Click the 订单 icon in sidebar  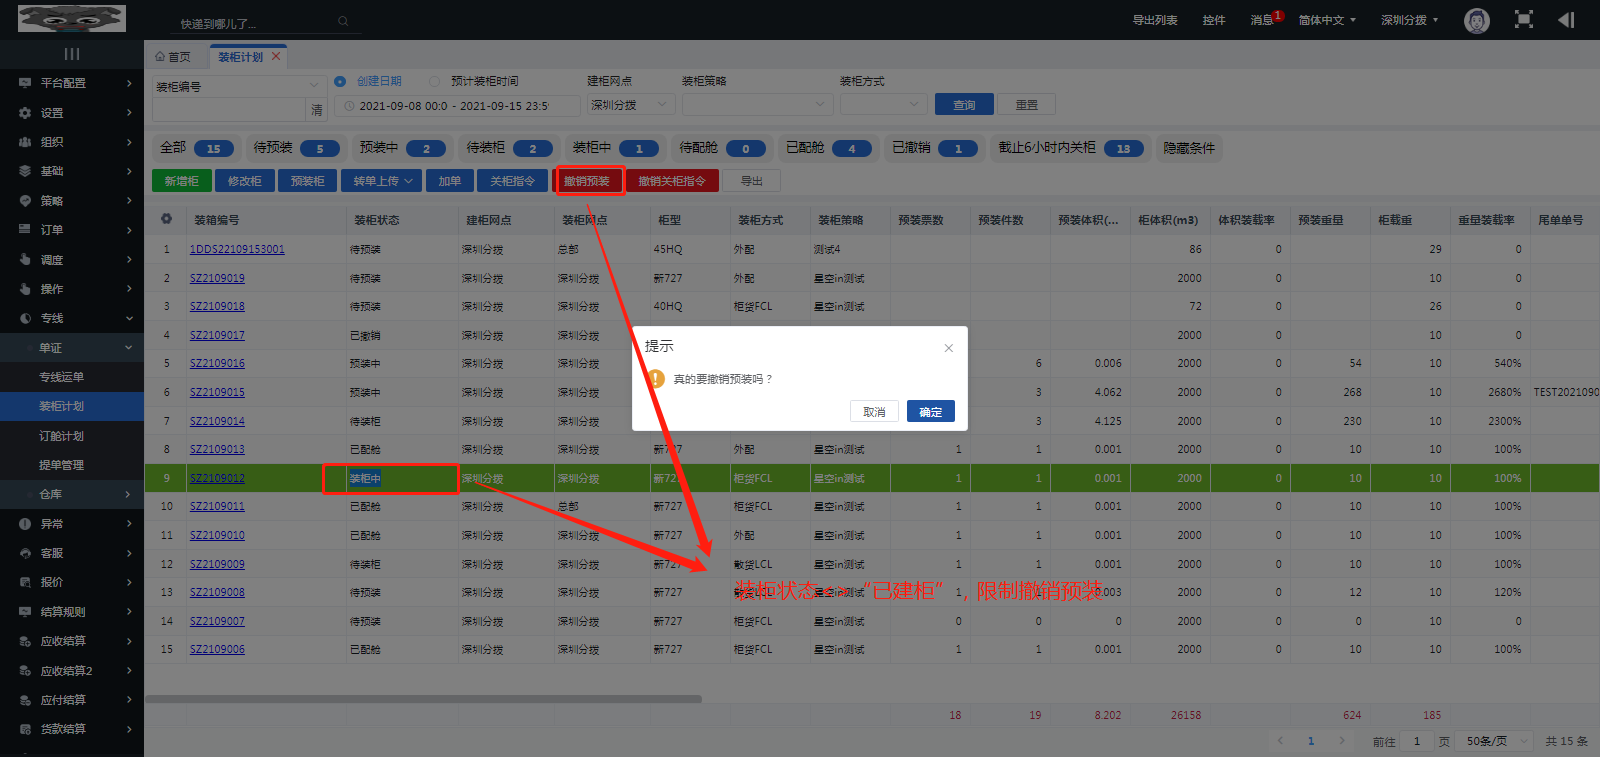pos(25,230)
